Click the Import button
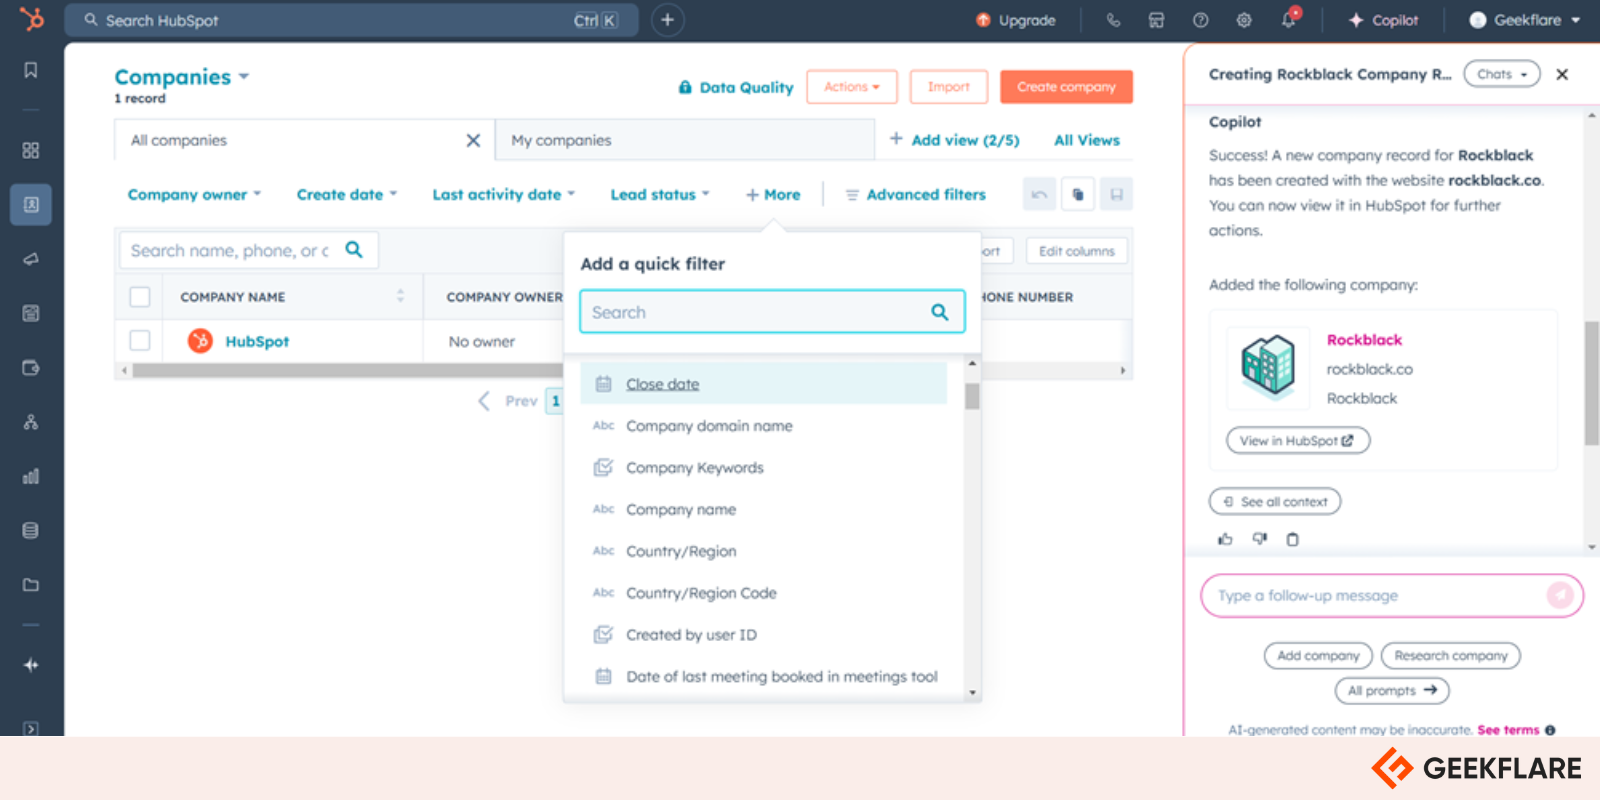The height and width of the screenshot is (800, 1600). tap(949, 87)
